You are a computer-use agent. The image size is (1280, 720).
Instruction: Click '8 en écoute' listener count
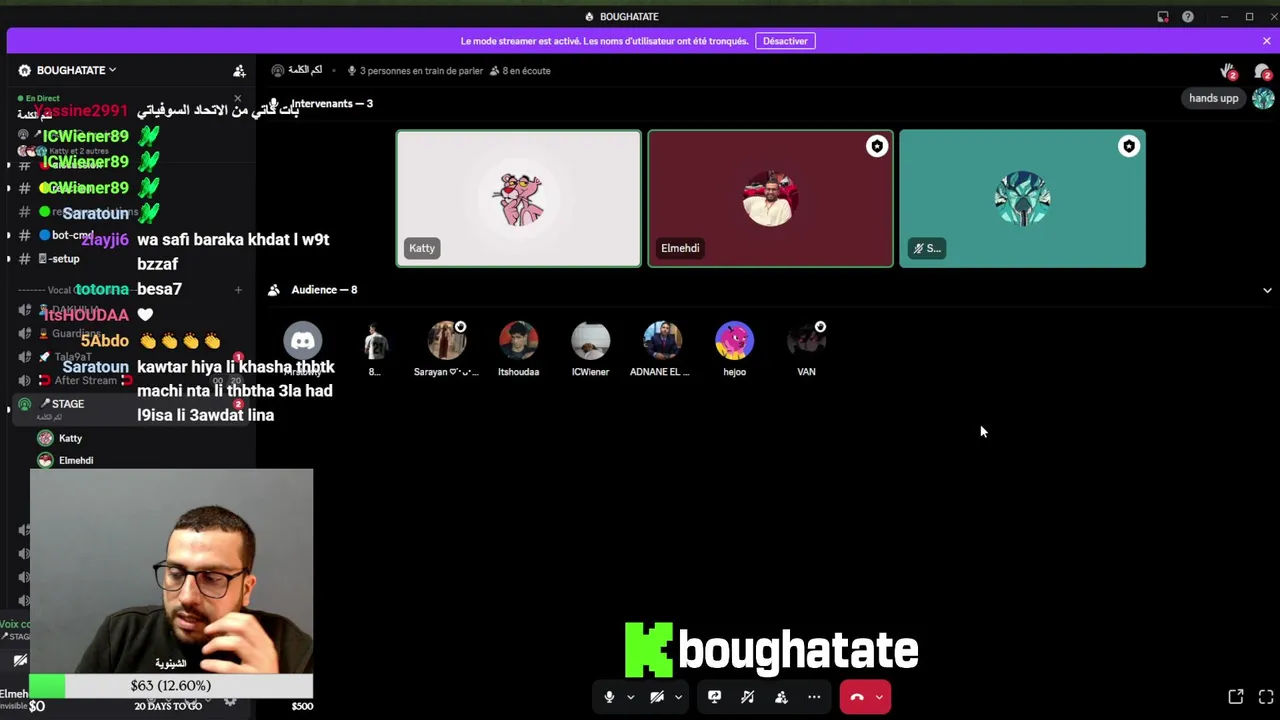click(520, 71)
